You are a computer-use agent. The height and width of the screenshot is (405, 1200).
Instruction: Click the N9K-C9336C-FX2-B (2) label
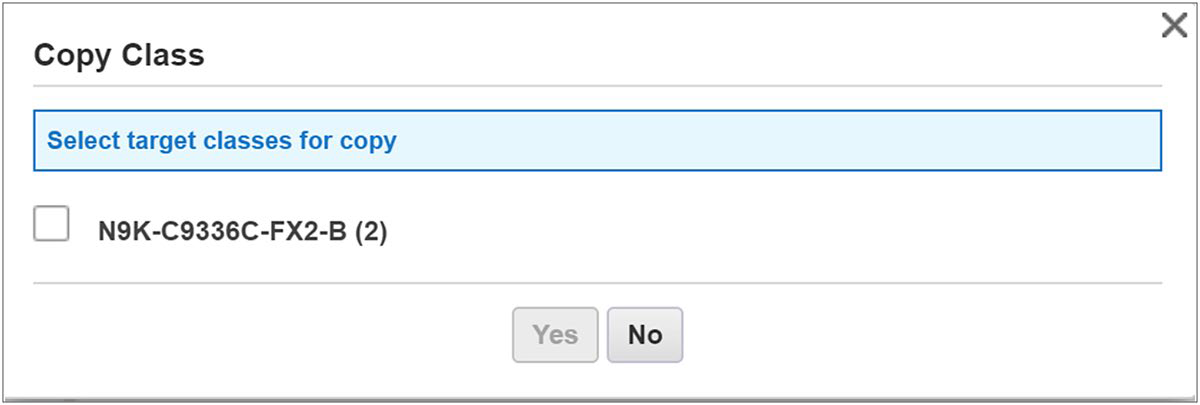click(242, 231)
